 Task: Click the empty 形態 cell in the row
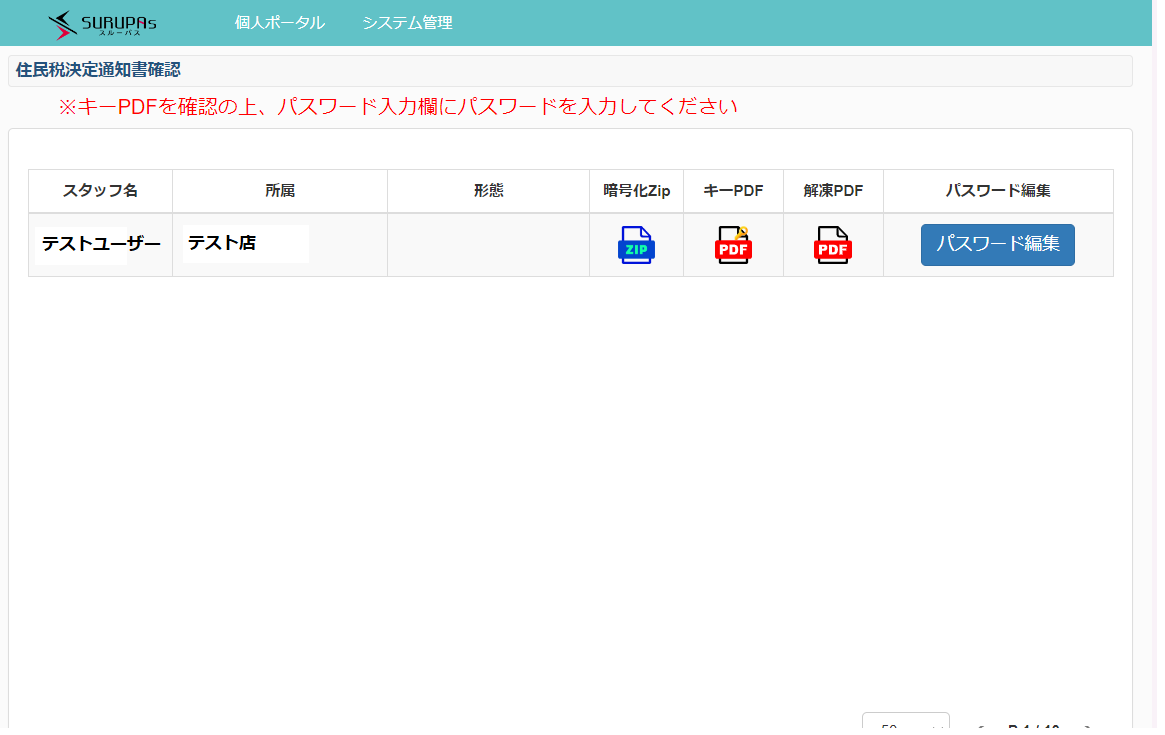pos(488,245)
